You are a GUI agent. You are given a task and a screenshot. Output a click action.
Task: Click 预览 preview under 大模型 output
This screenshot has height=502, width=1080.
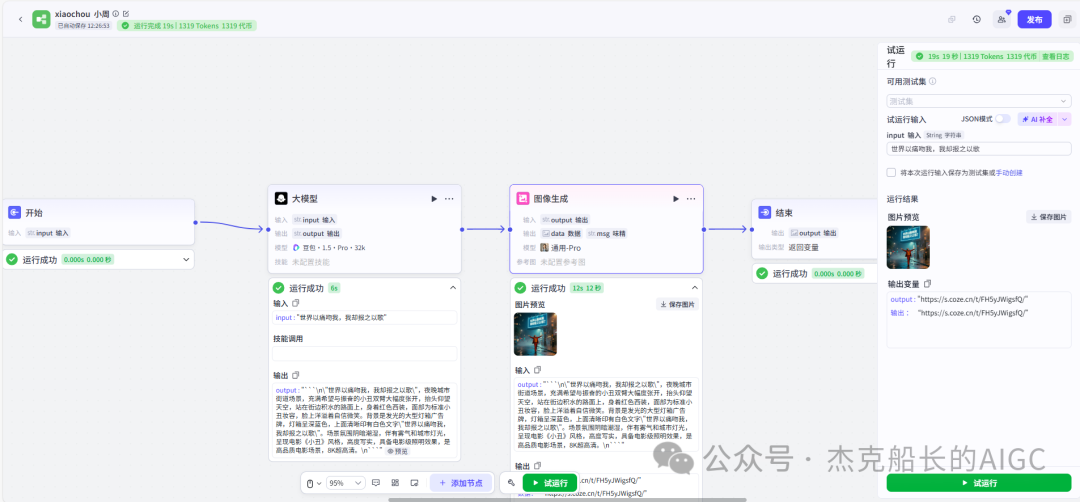coord(397,451)
